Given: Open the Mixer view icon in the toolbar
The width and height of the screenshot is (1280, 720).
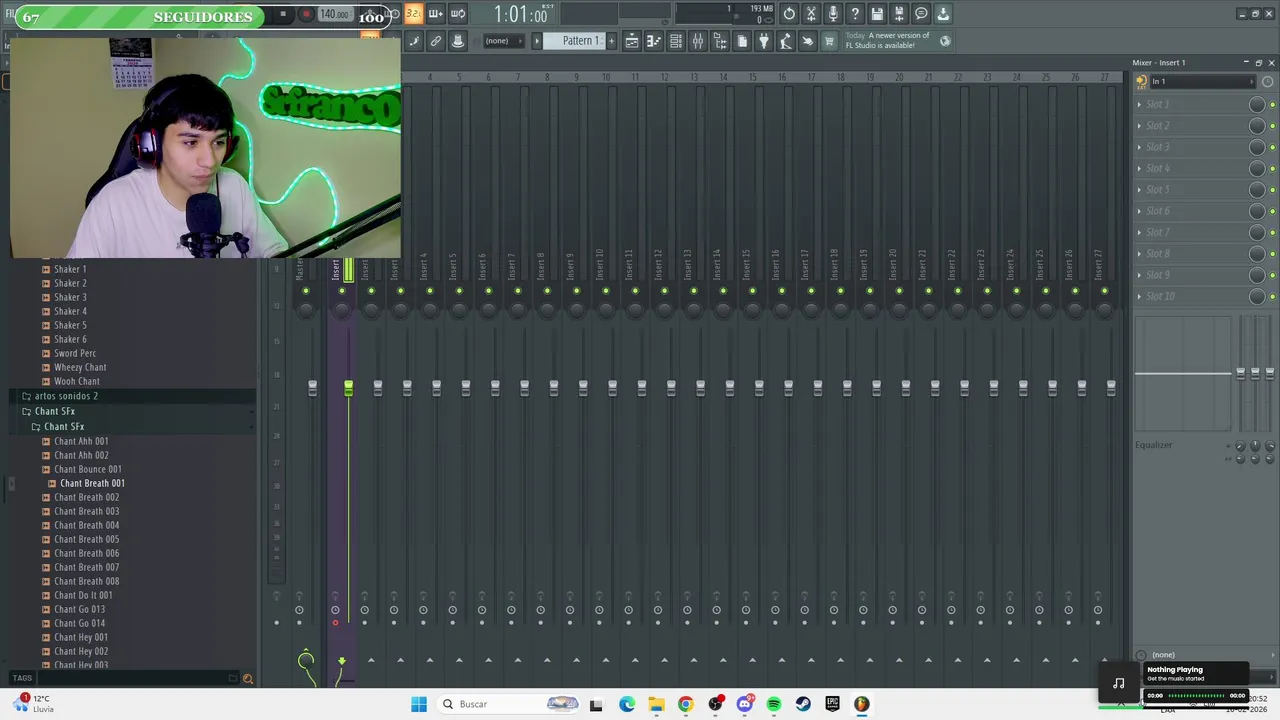Looking at the screenshot, I should 698,41.
